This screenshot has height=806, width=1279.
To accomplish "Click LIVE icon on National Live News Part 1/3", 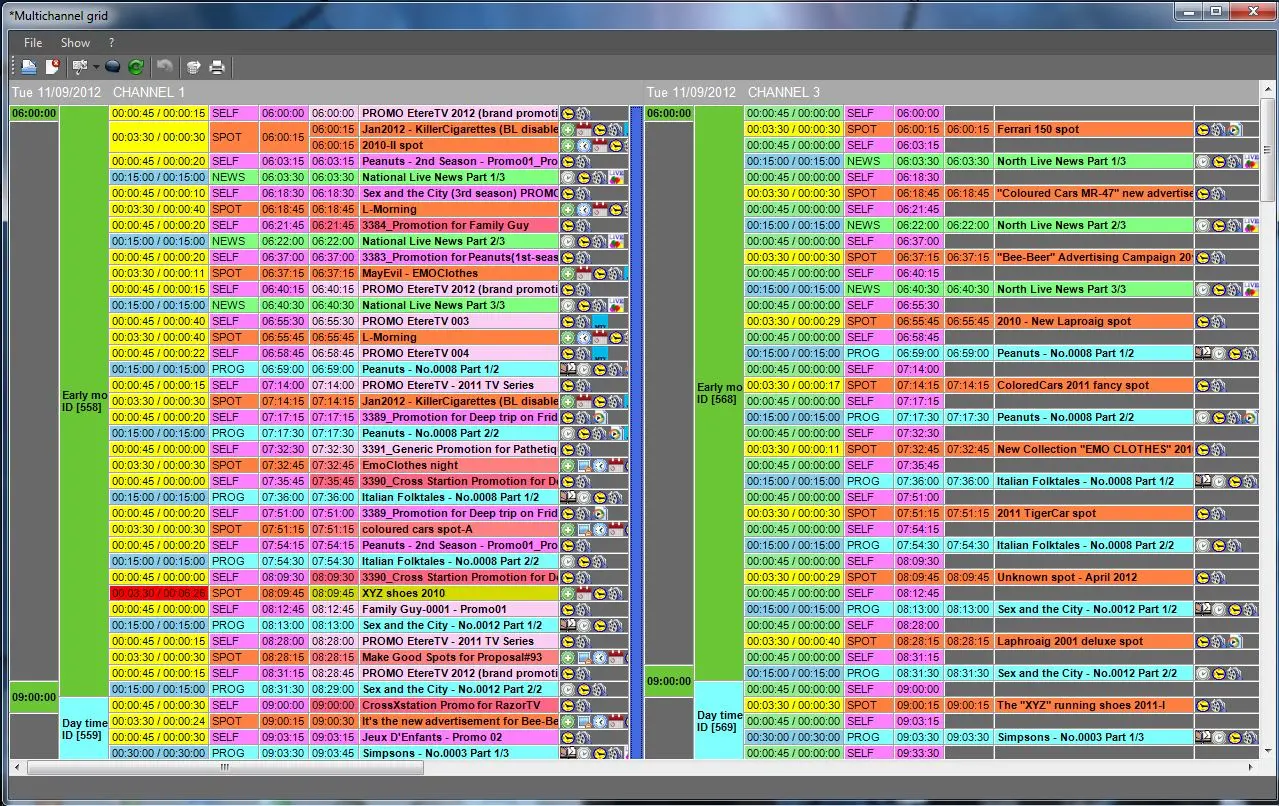I will click(x=616, y=177).
